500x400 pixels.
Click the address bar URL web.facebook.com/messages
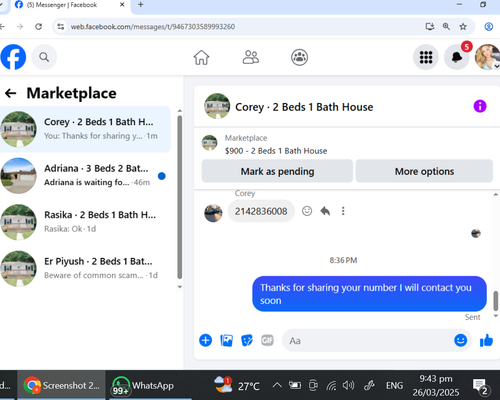[x=153, y=27]
